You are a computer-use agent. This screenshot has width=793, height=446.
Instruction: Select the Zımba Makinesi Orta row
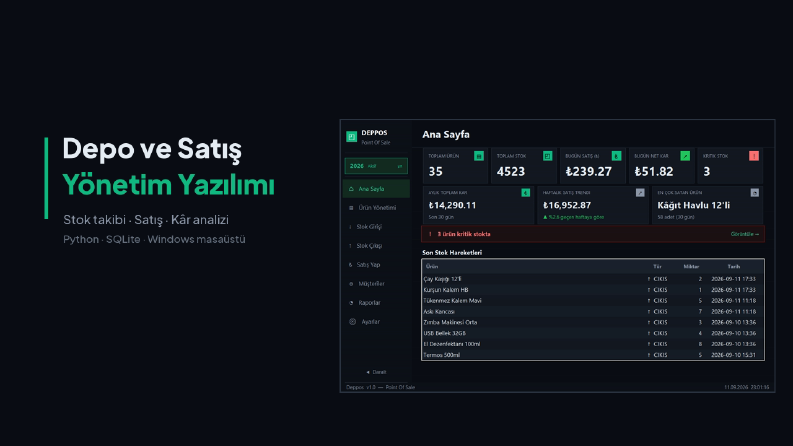point(593,323)
